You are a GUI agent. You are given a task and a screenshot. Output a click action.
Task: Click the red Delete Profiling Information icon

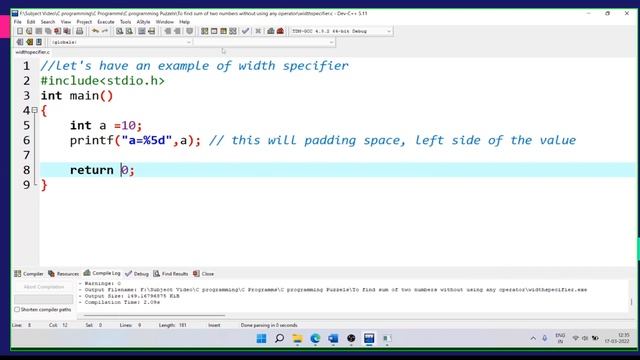(x=280, y=31)
